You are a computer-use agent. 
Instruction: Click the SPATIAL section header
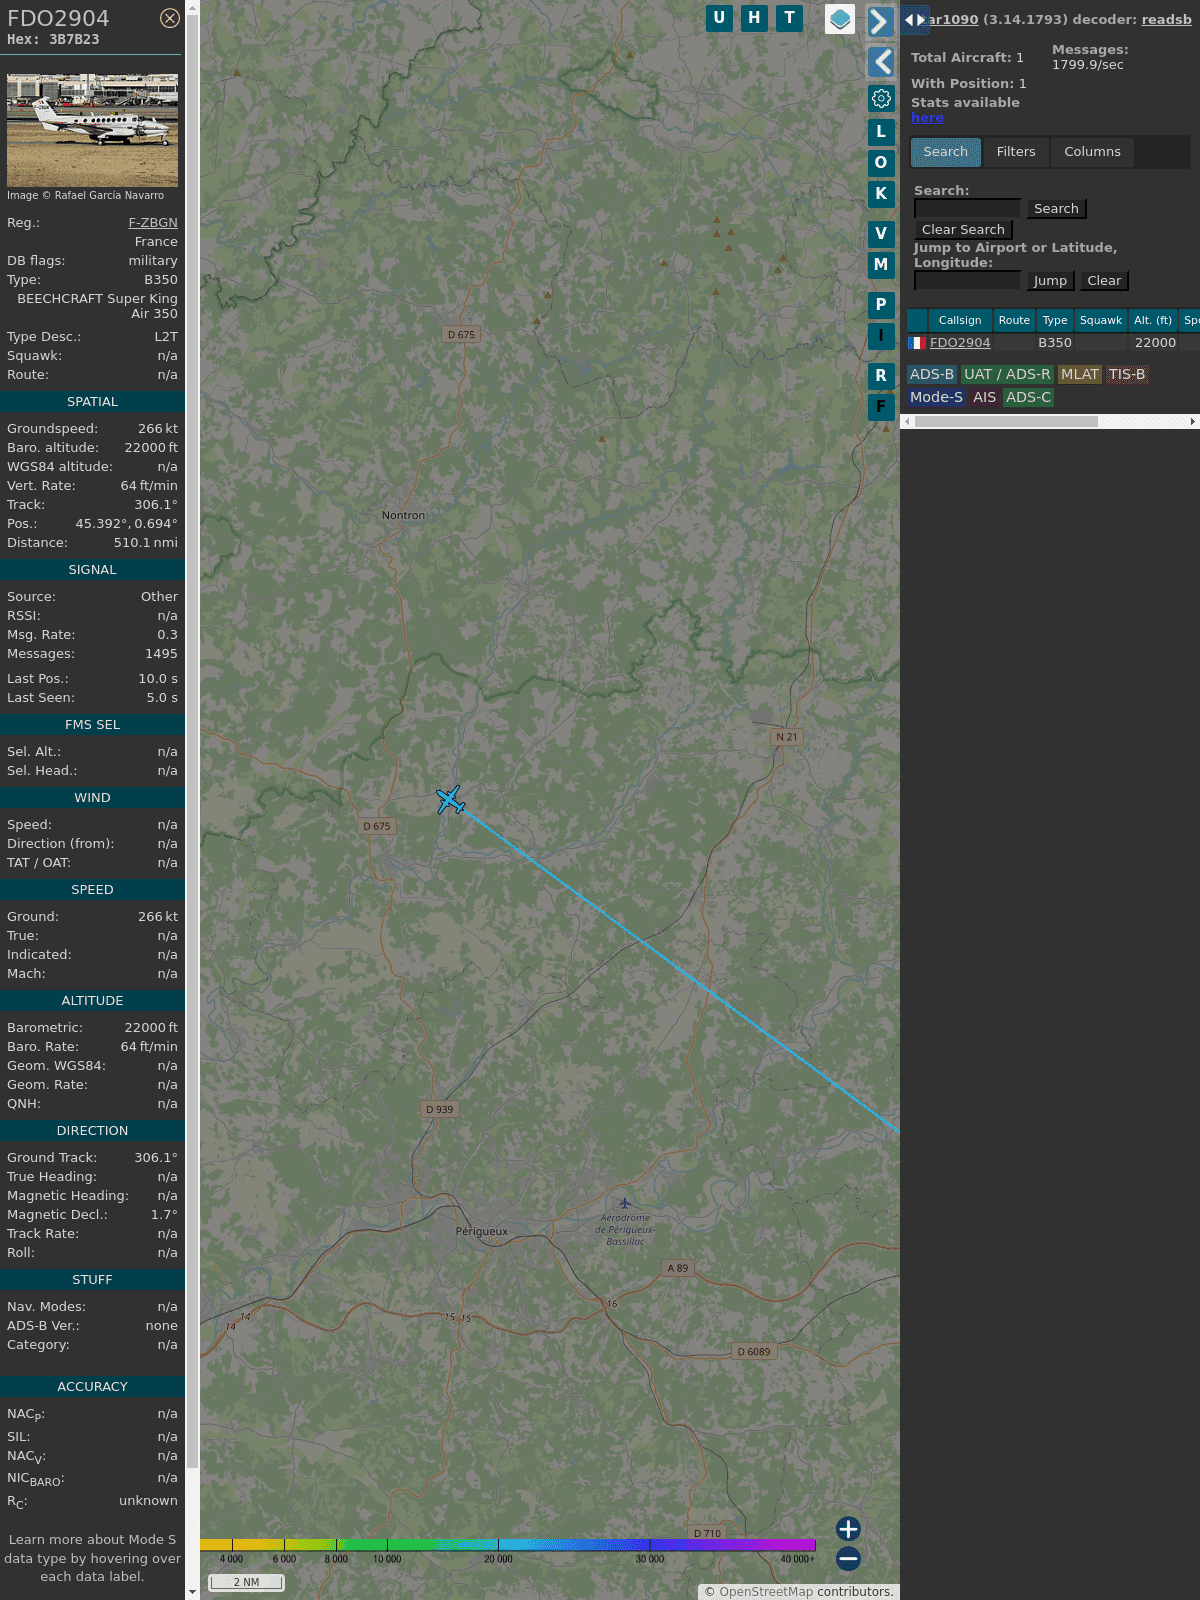pyautogui.click(x=92, y=402)
